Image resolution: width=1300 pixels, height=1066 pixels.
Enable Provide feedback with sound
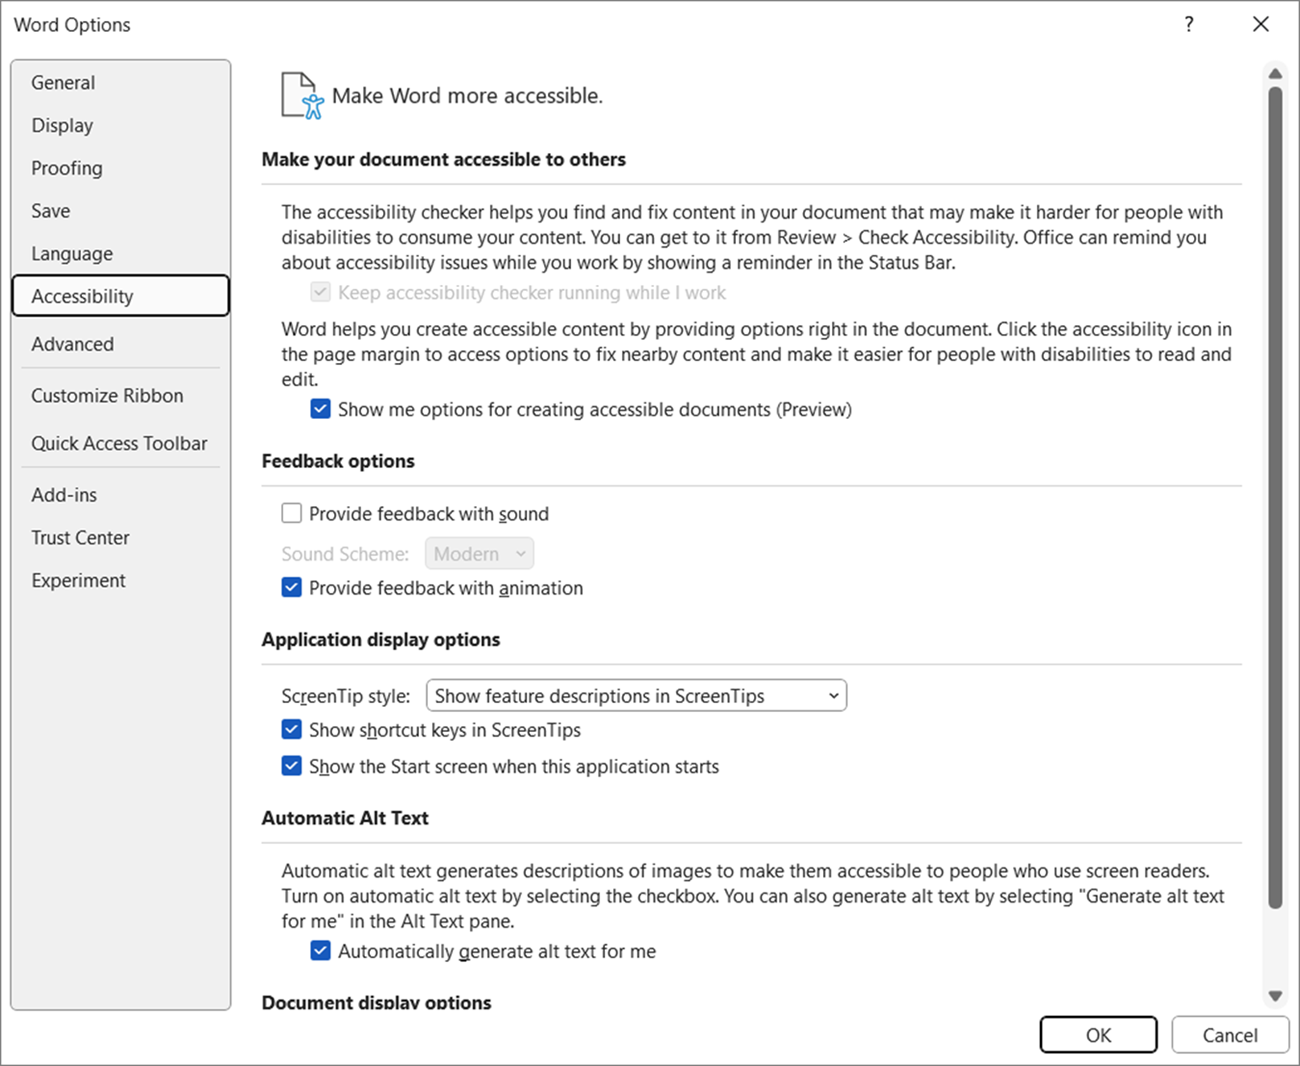tap(291, 512)
